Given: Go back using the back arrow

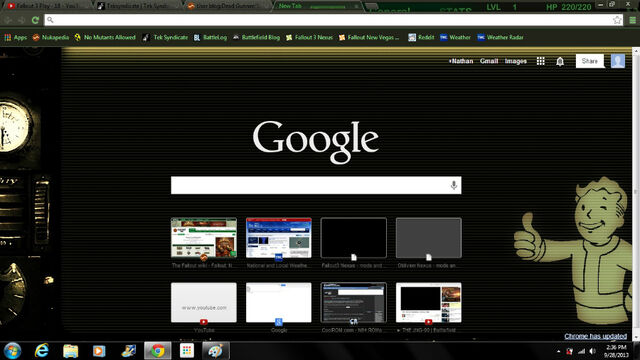Looking at the screenshot, I should (x=8, y=20).
